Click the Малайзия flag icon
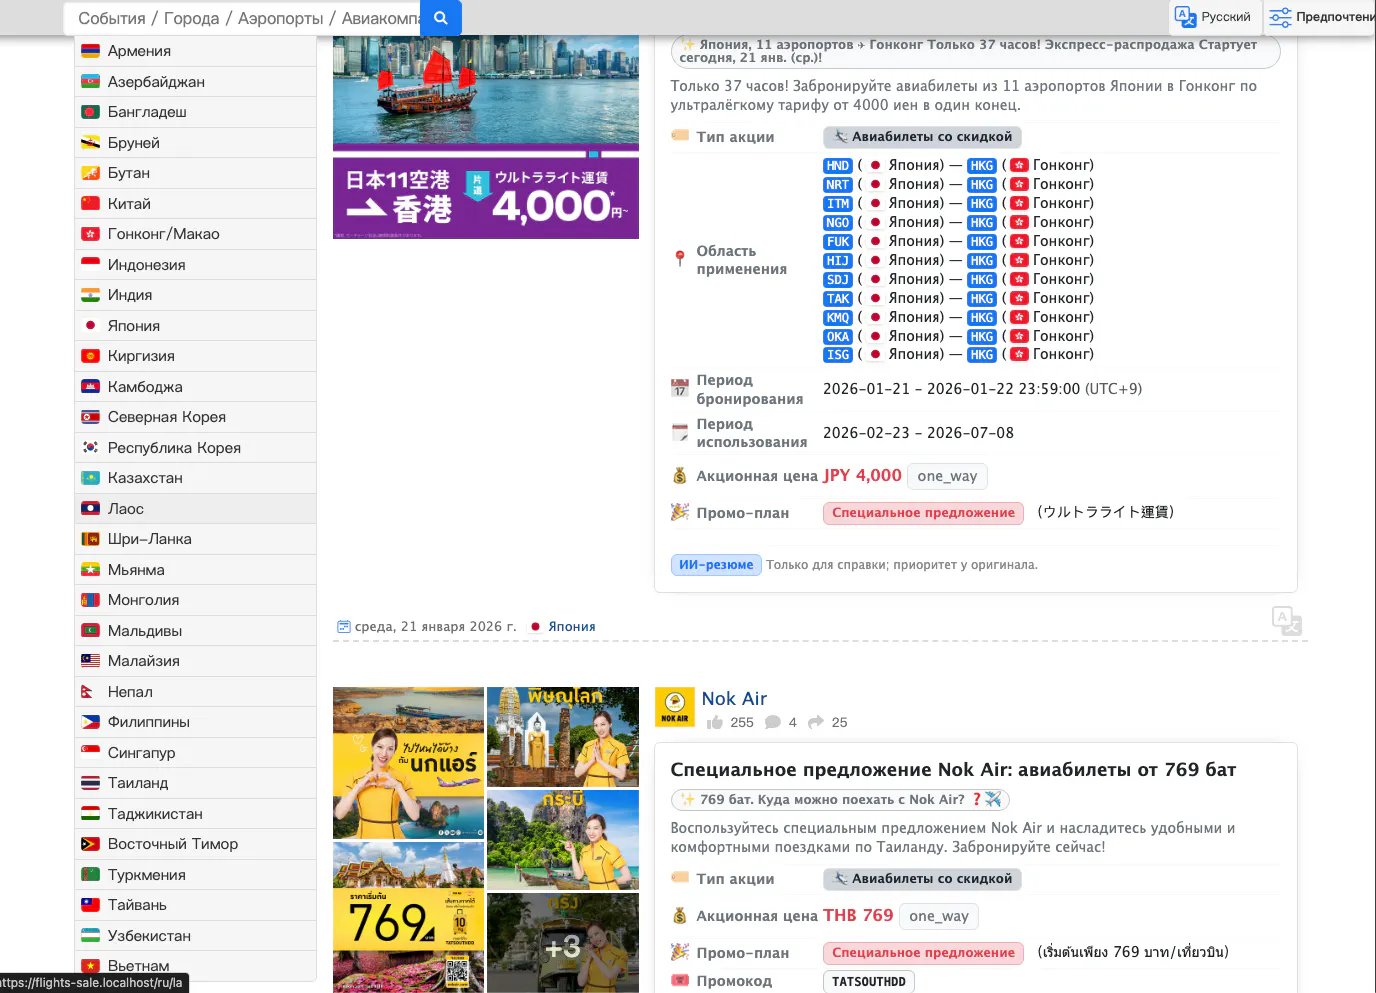The width and height of the screenshot is (1376, 993). [90, 661]
